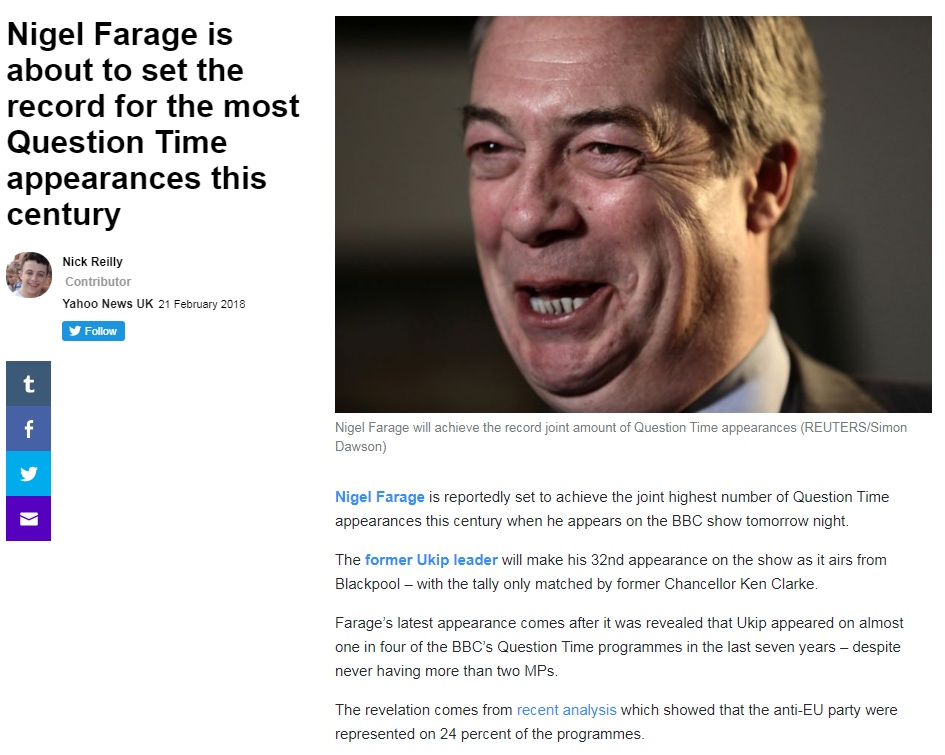
Task: Click the Yahoo News UK source label
Action: (108, 304)
